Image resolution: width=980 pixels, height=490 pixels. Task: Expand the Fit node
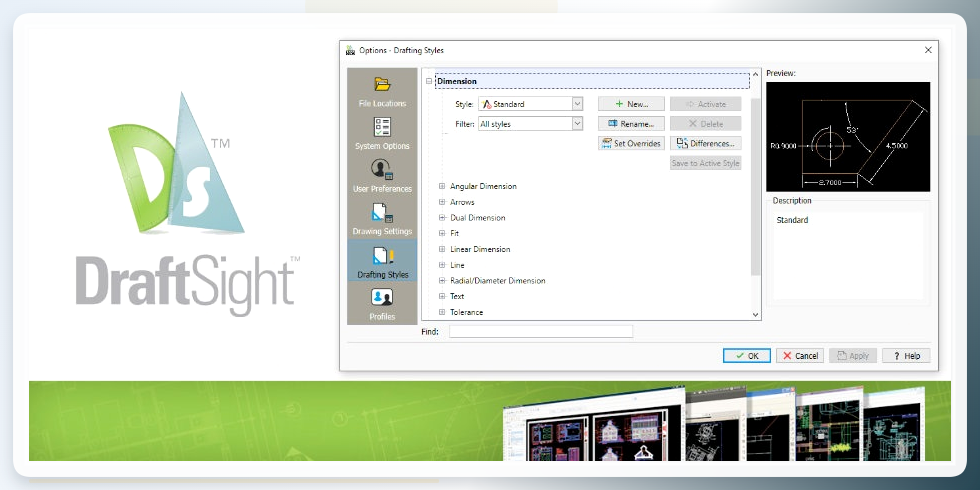(x=442, y=233)
